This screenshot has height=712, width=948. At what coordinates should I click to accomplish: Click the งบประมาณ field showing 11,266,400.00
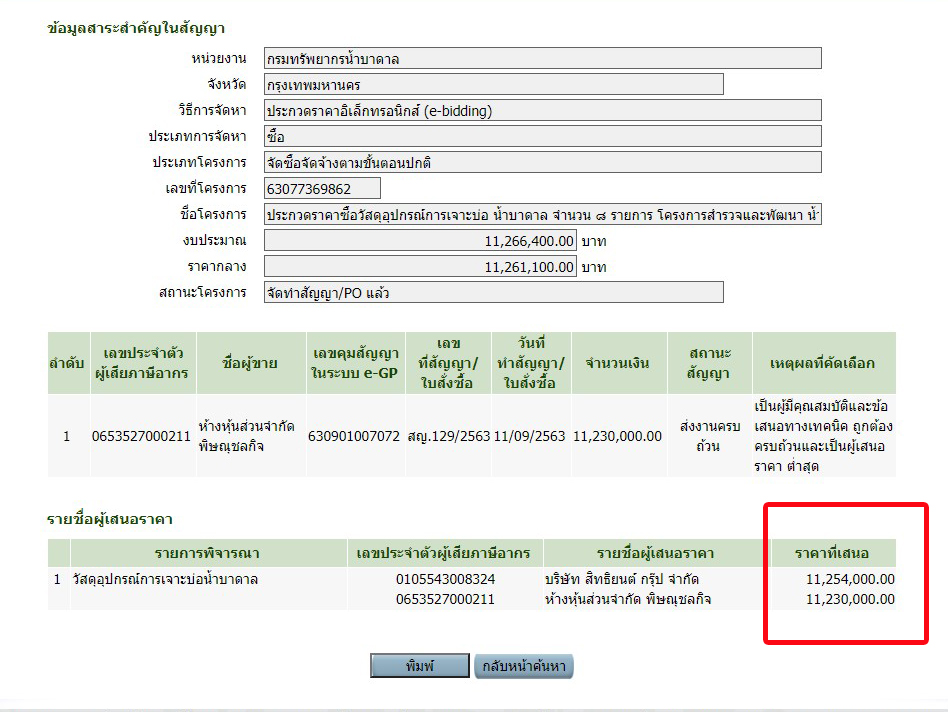pyautogui.click(x=420, y=241)
